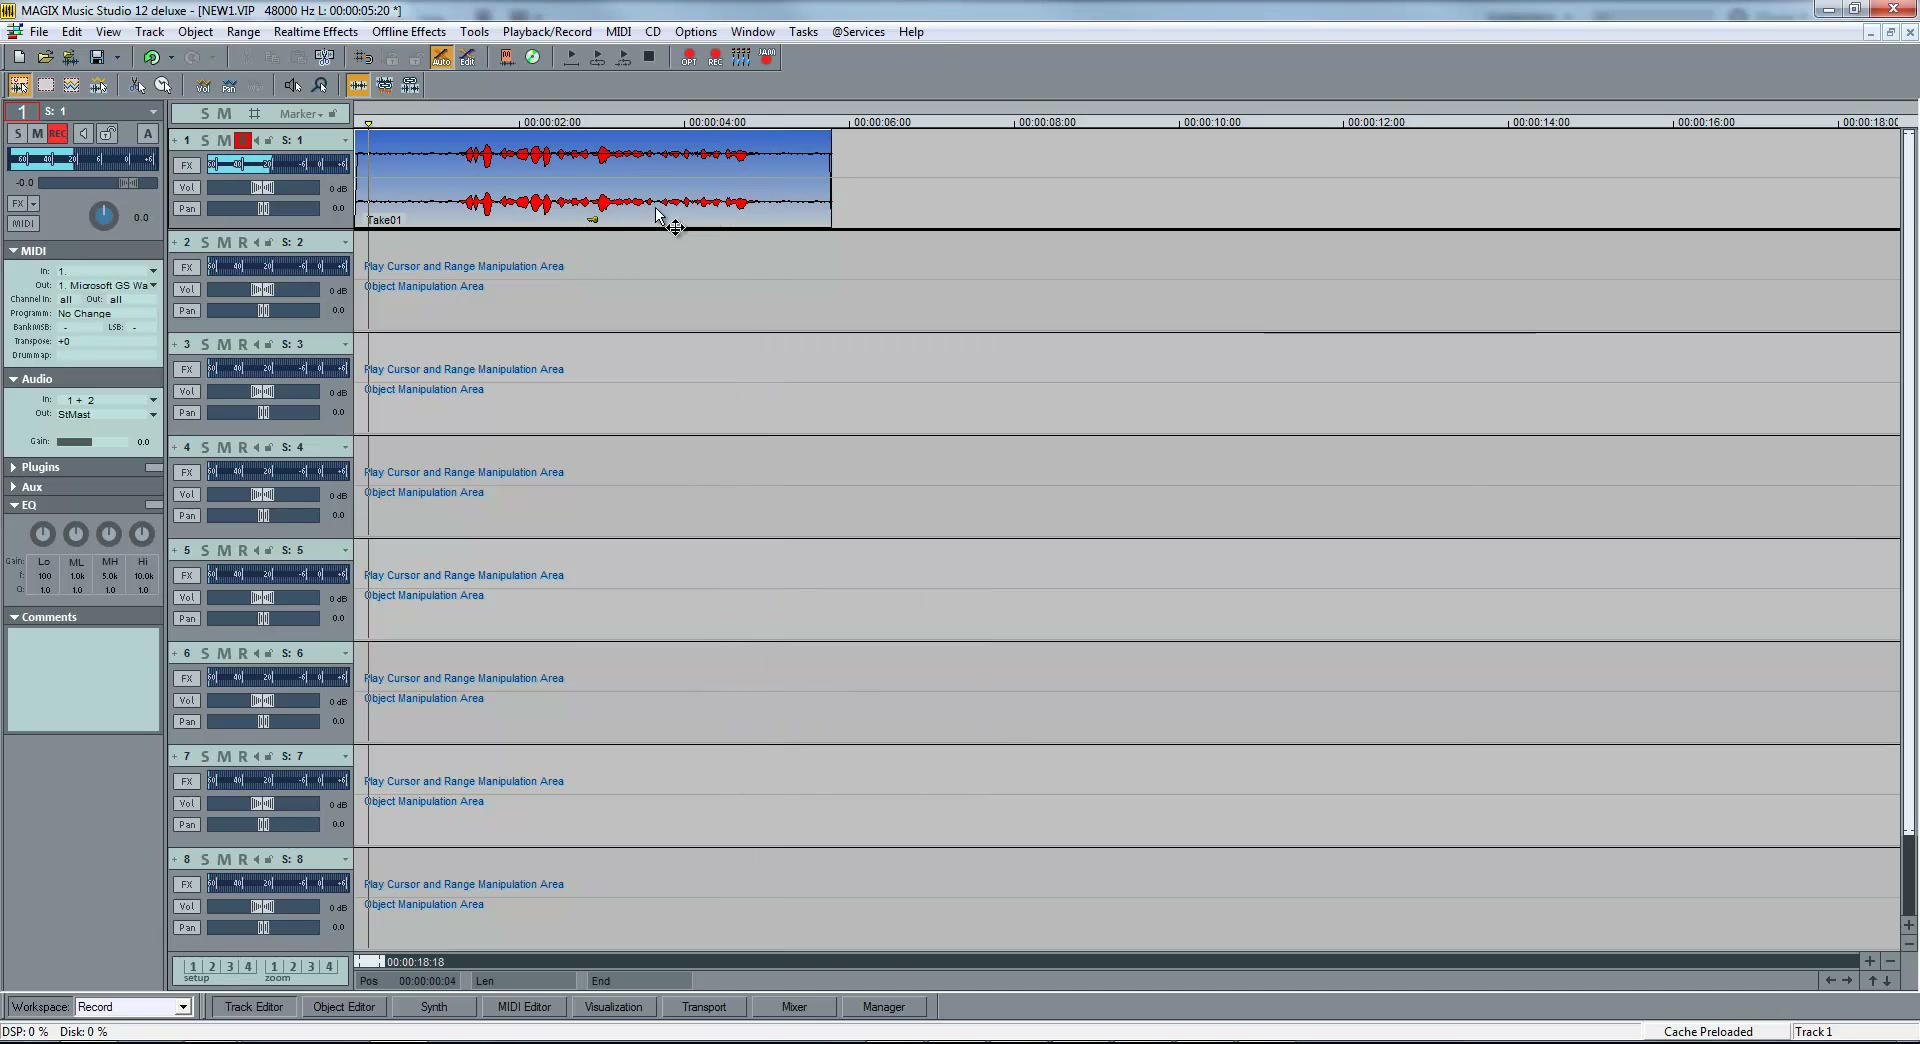1920x1044 pixels.
Task: Toggle monitoring speaker on track 4 header
Action: tap(257, 447)
